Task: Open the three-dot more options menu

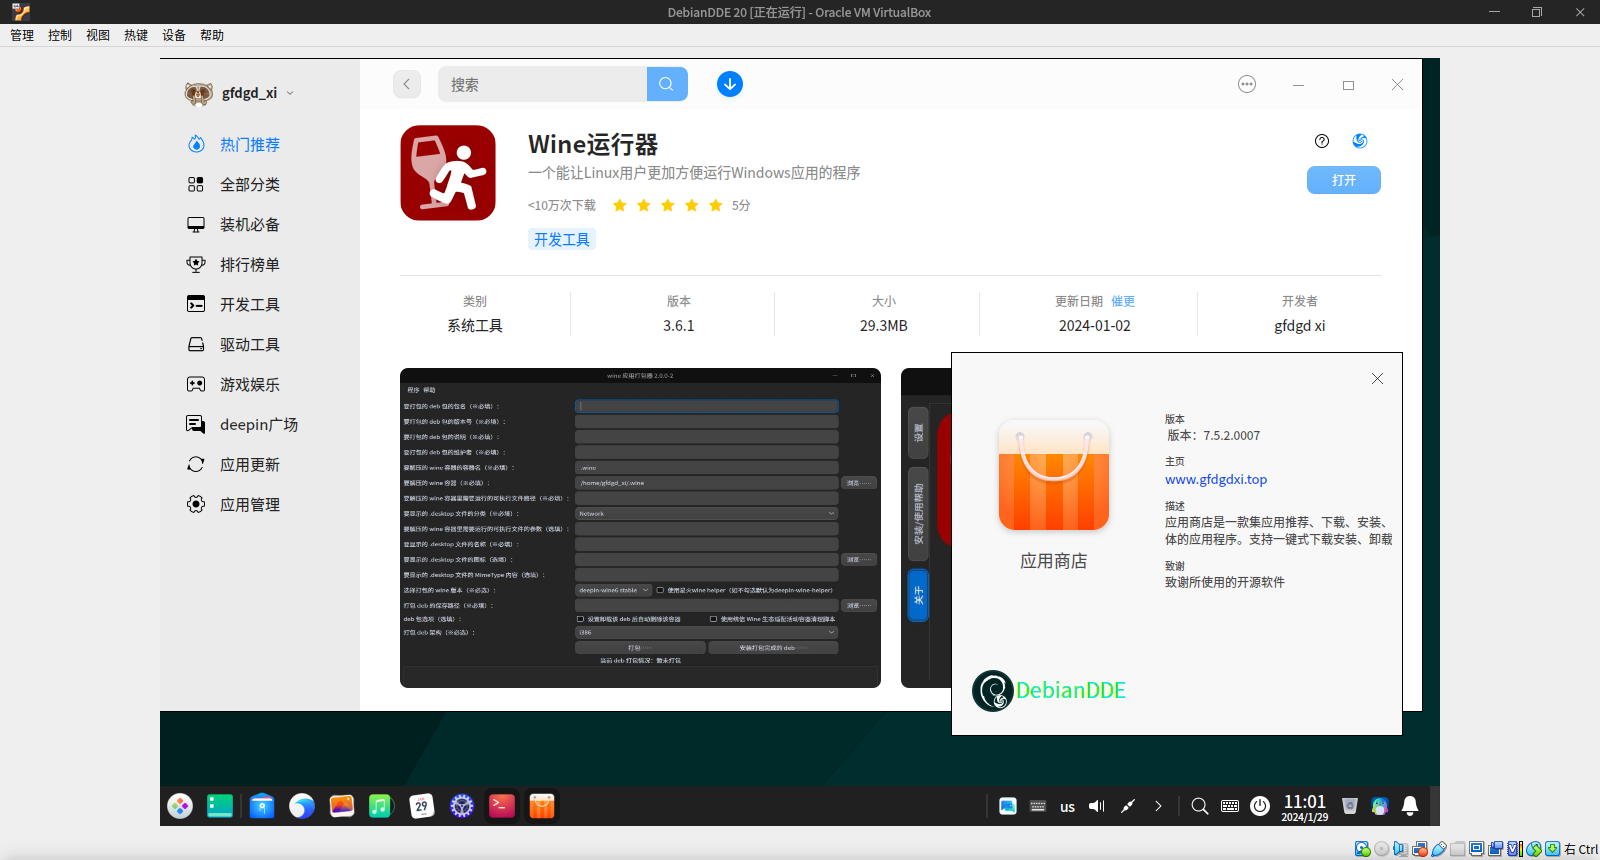Action: point(1247,84)
